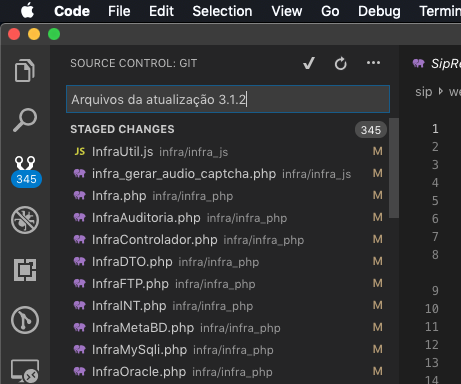The image size is (461, 384).
Task: Open the File menu
Action: [119, 11]
